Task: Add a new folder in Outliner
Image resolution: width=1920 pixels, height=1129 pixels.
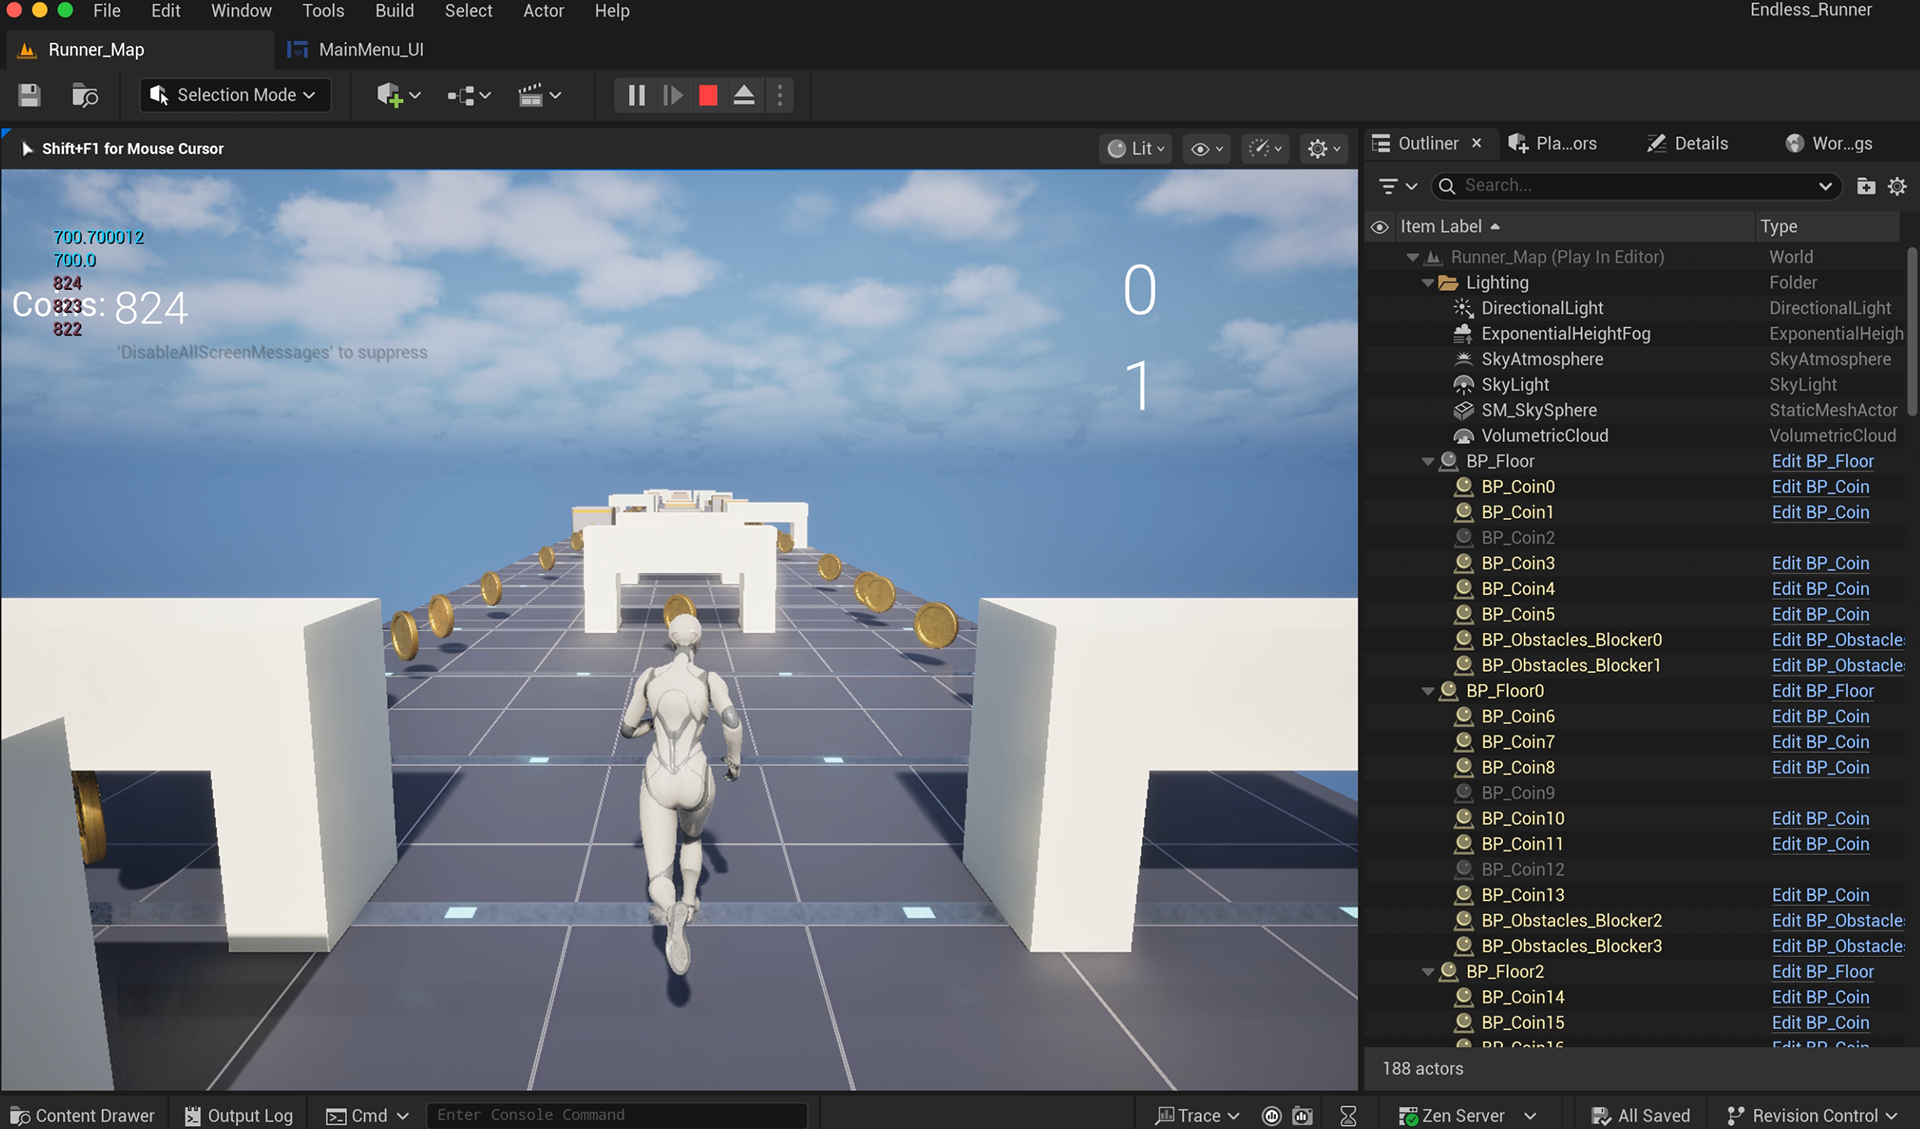Action: point(1866,186)
